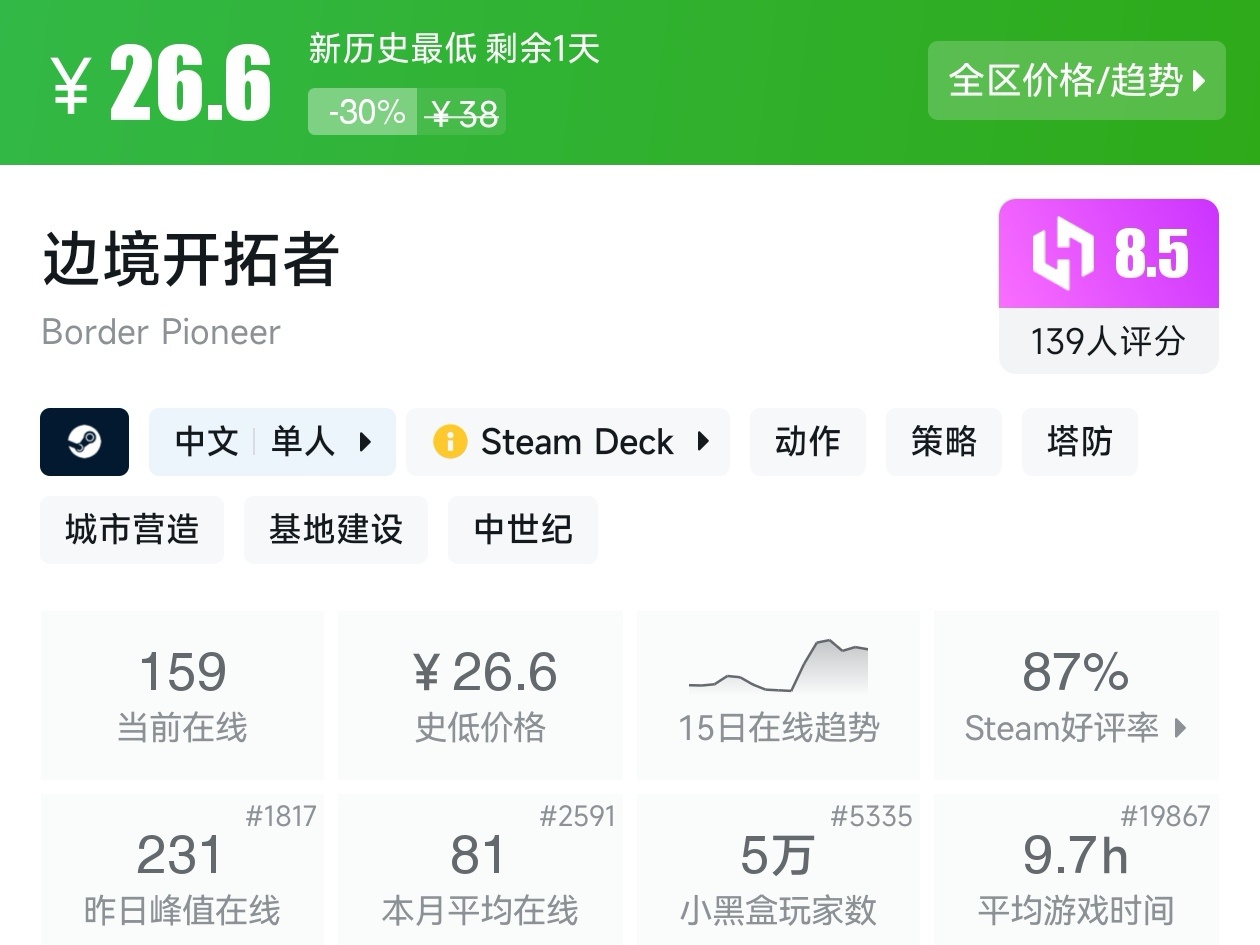Click the Steam platform icon
1260x945 pixels.
(84, 442)
